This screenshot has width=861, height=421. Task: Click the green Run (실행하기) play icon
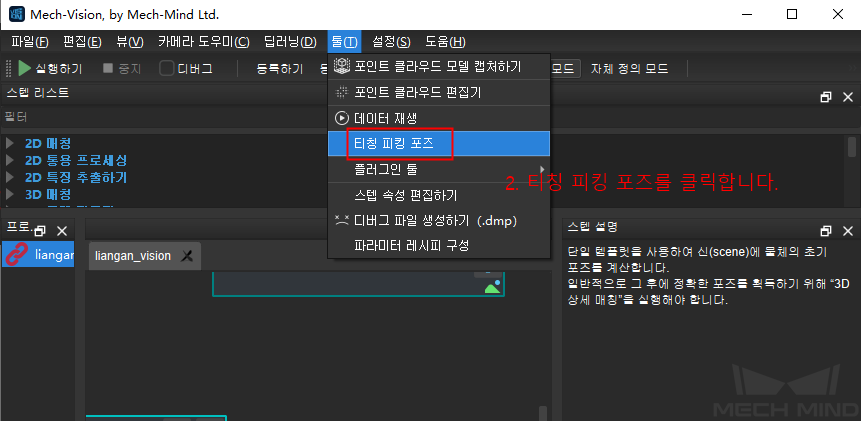25,69
